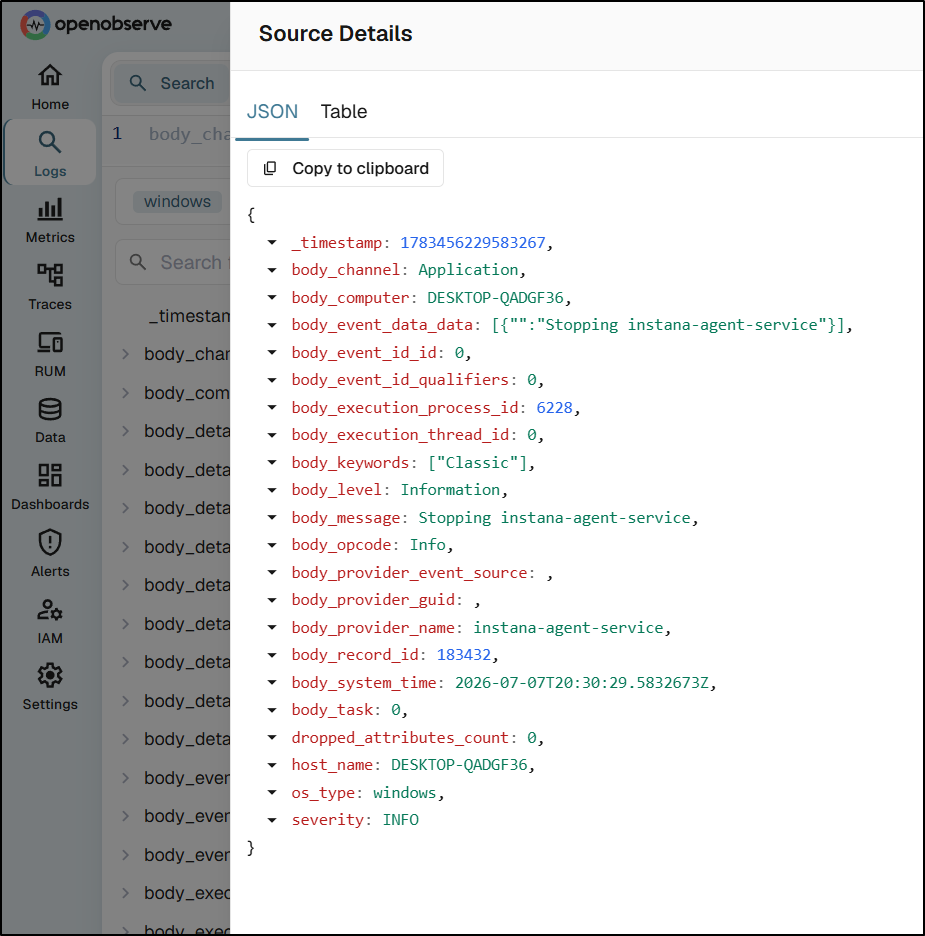Open dropdown arrow for body_event_id_id field

point(272,352)
